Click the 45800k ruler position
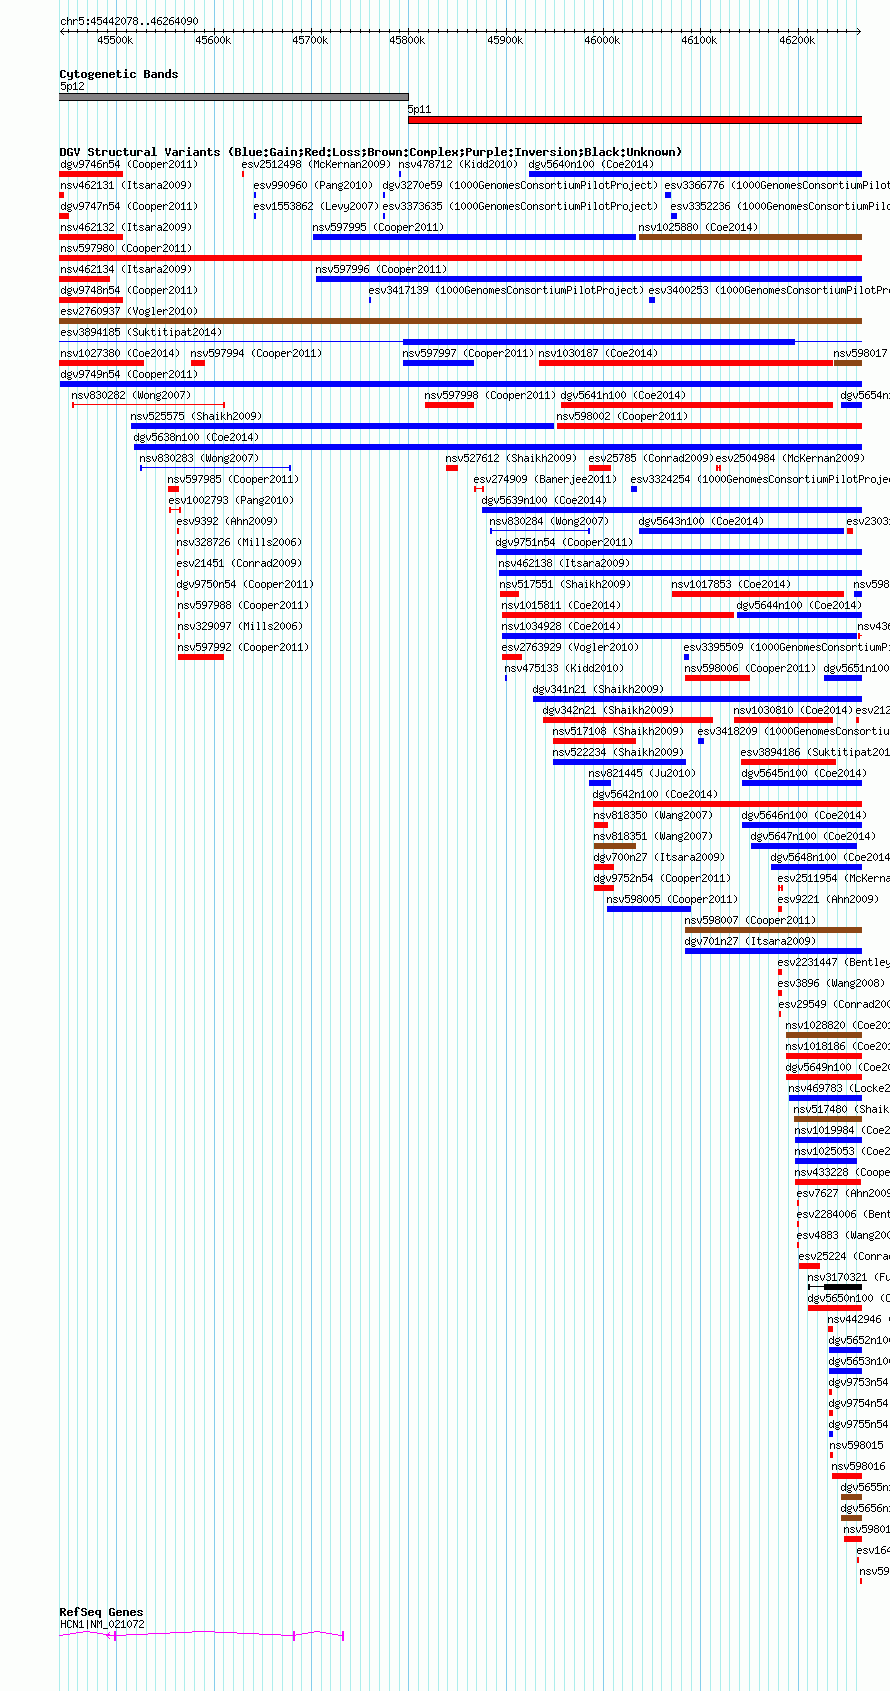Image resolution: width=890 pixels, height=1691 pixels. click(x=407, y=40)
